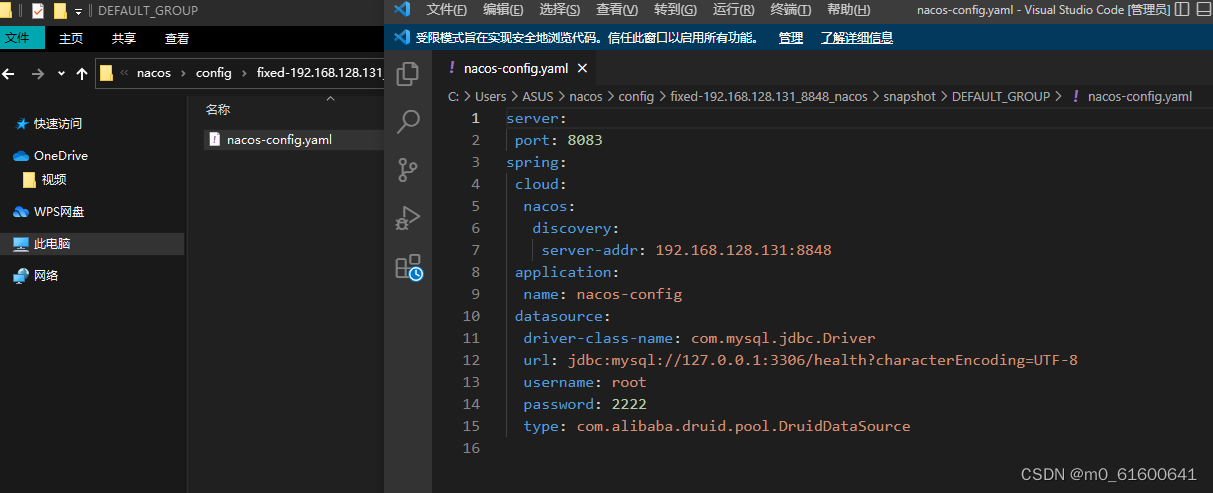Go forward in File Explorer
This screenshot has height=493, width=1213.
(x=38, y=73)
